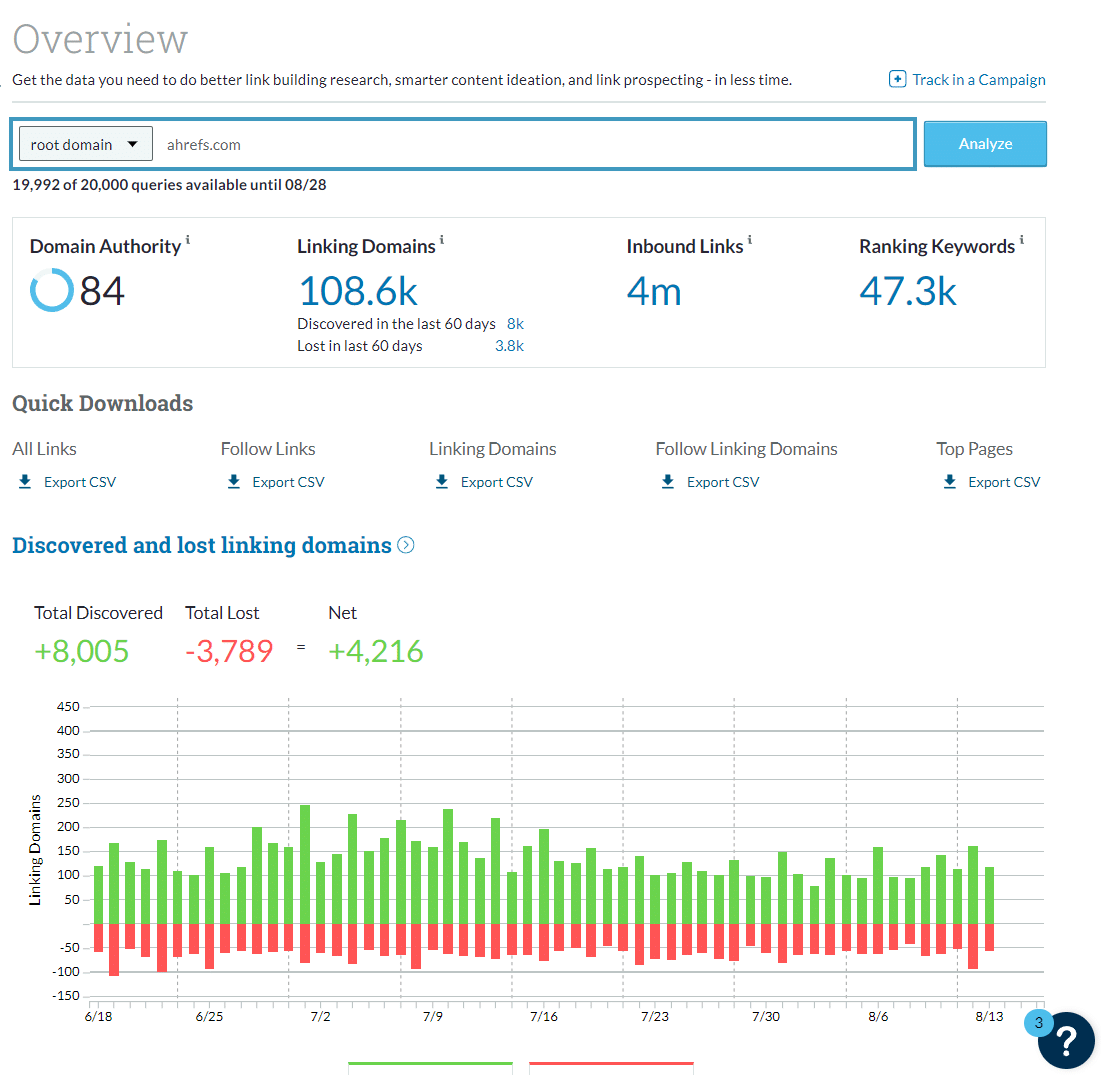Click the 4m inbound links value
Screen dimensions: 1101x1075
654,291
